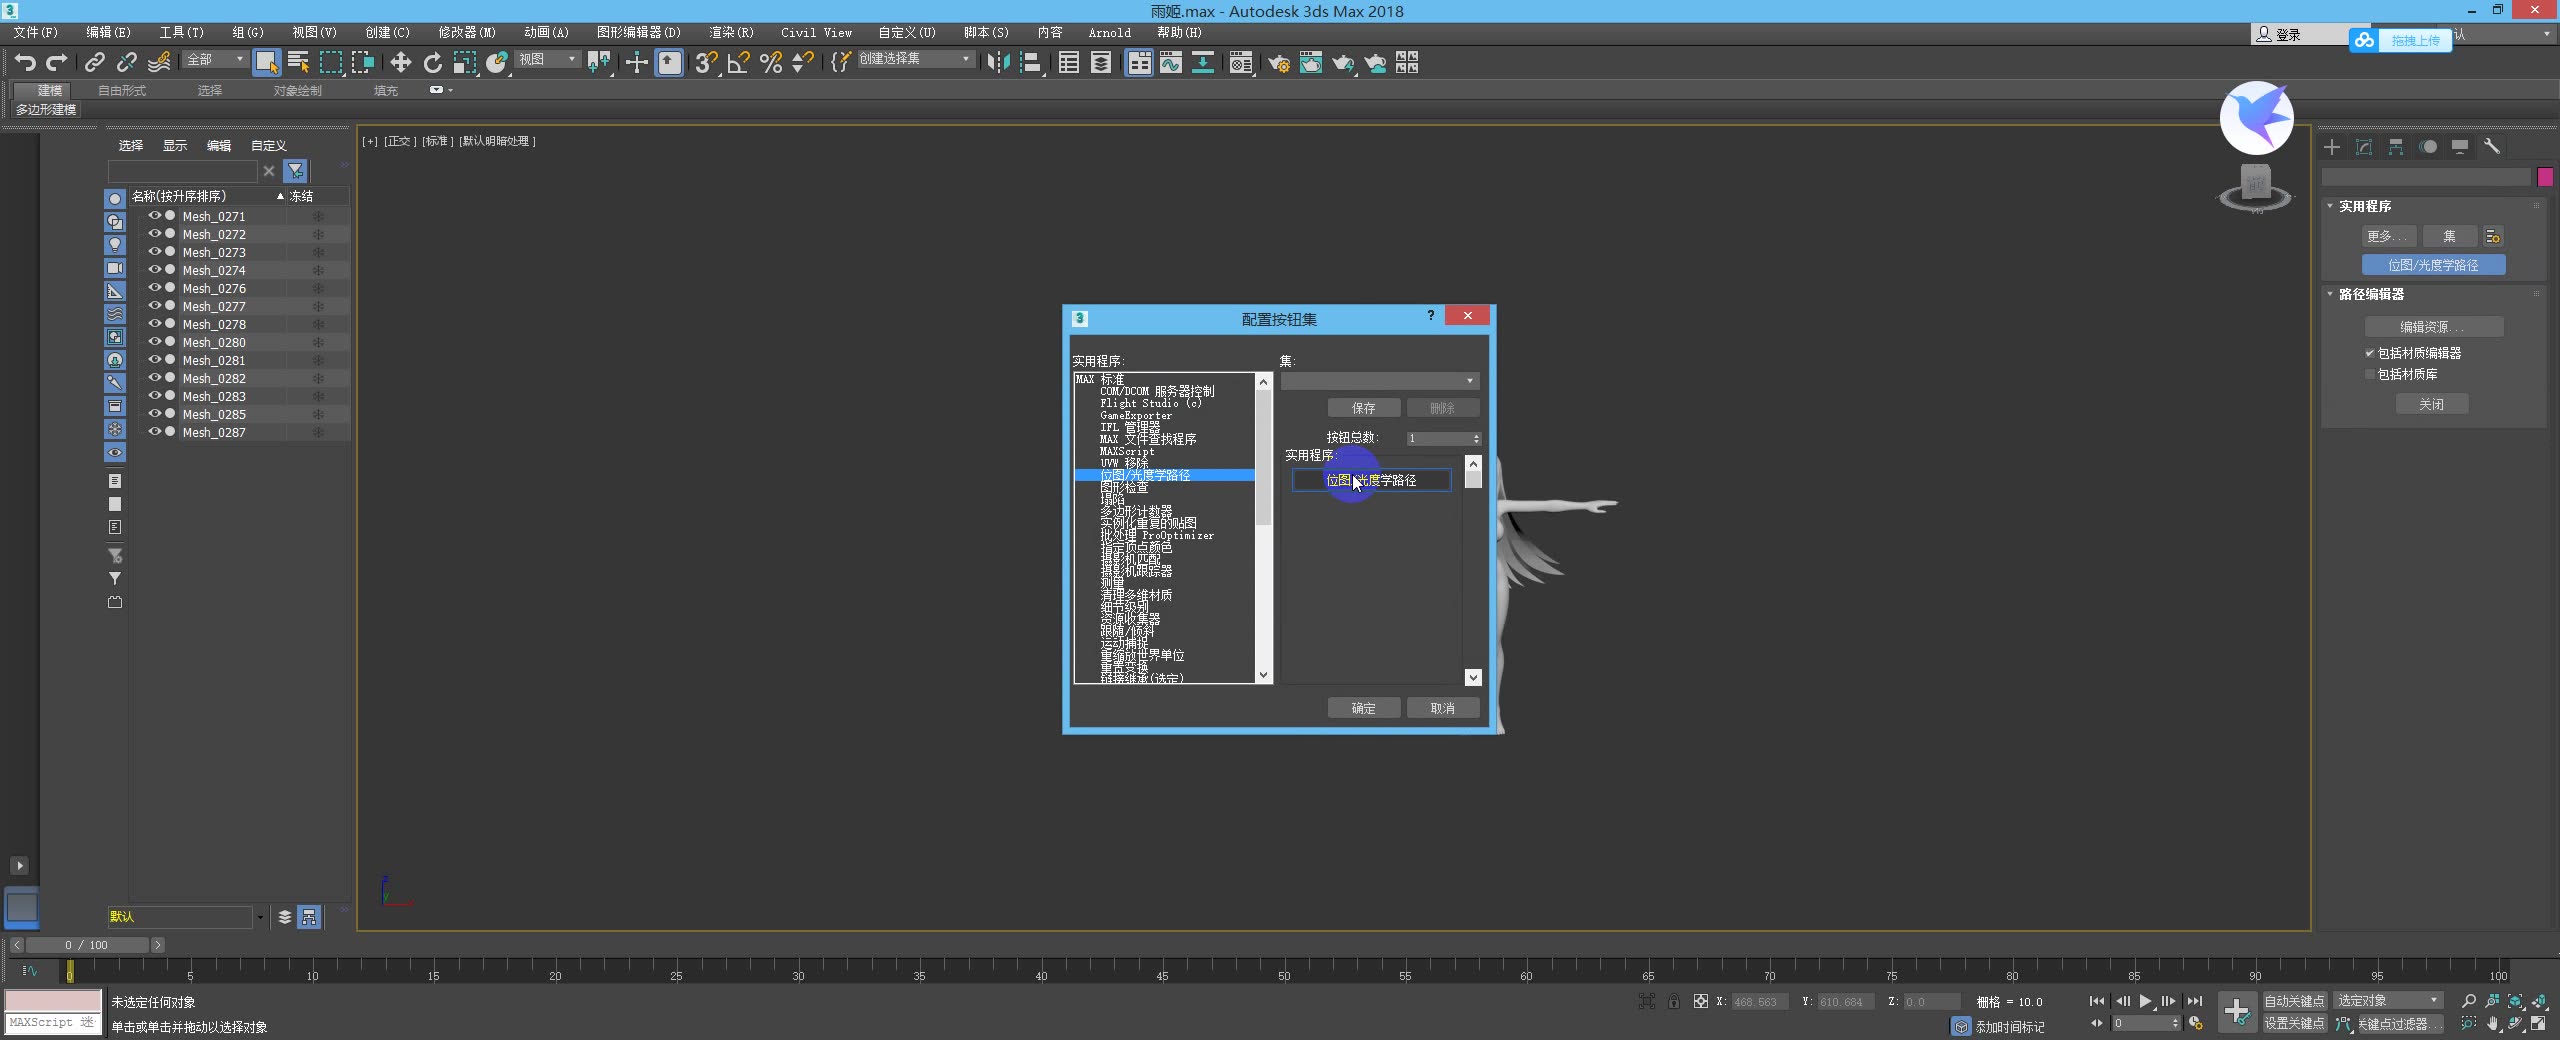Switch to the 自由形式 ribbon tab

pyautogui.click(x=121, y=90)
